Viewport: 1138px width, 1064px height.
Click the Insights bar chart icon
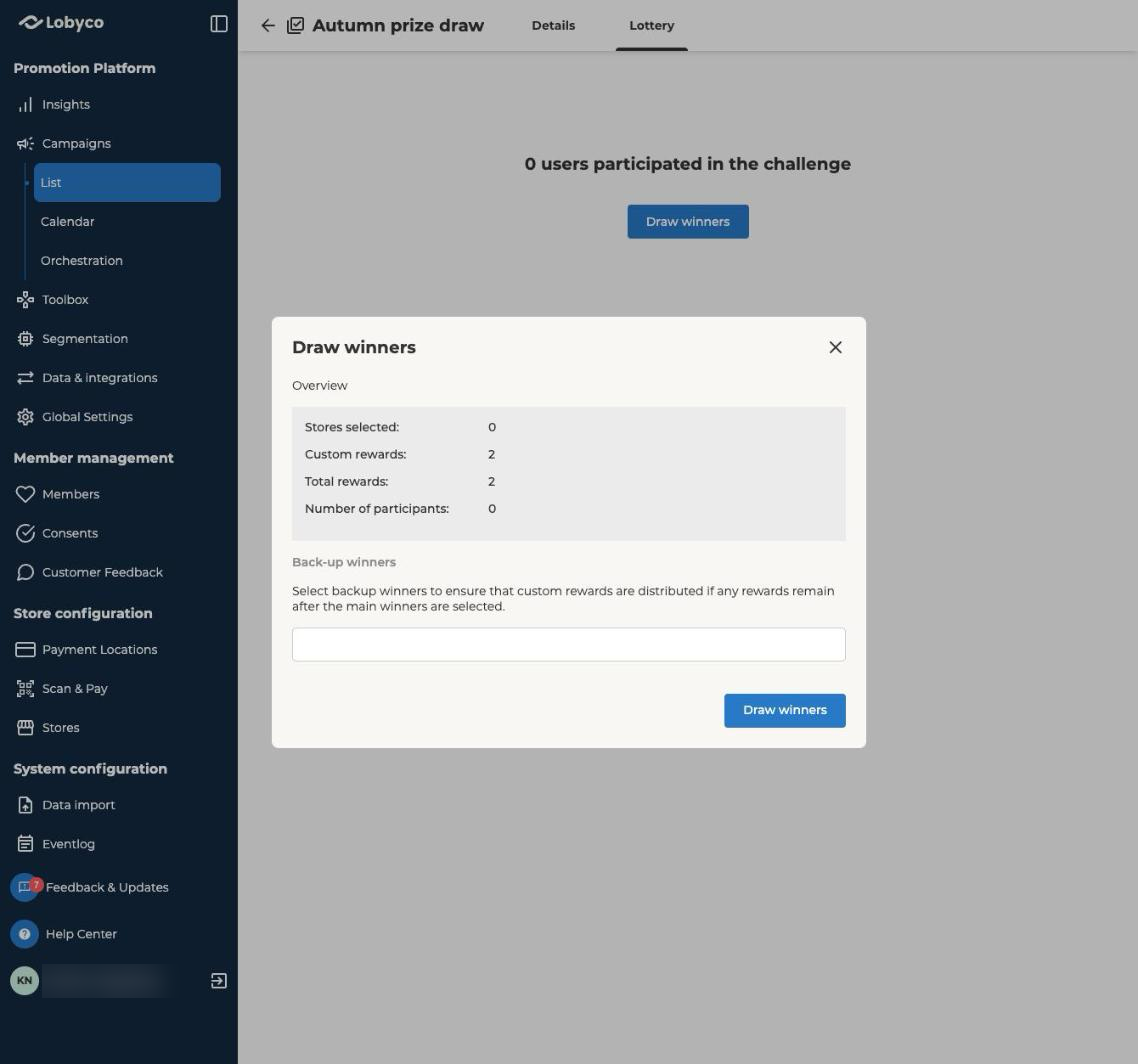(x=25, y=105)
